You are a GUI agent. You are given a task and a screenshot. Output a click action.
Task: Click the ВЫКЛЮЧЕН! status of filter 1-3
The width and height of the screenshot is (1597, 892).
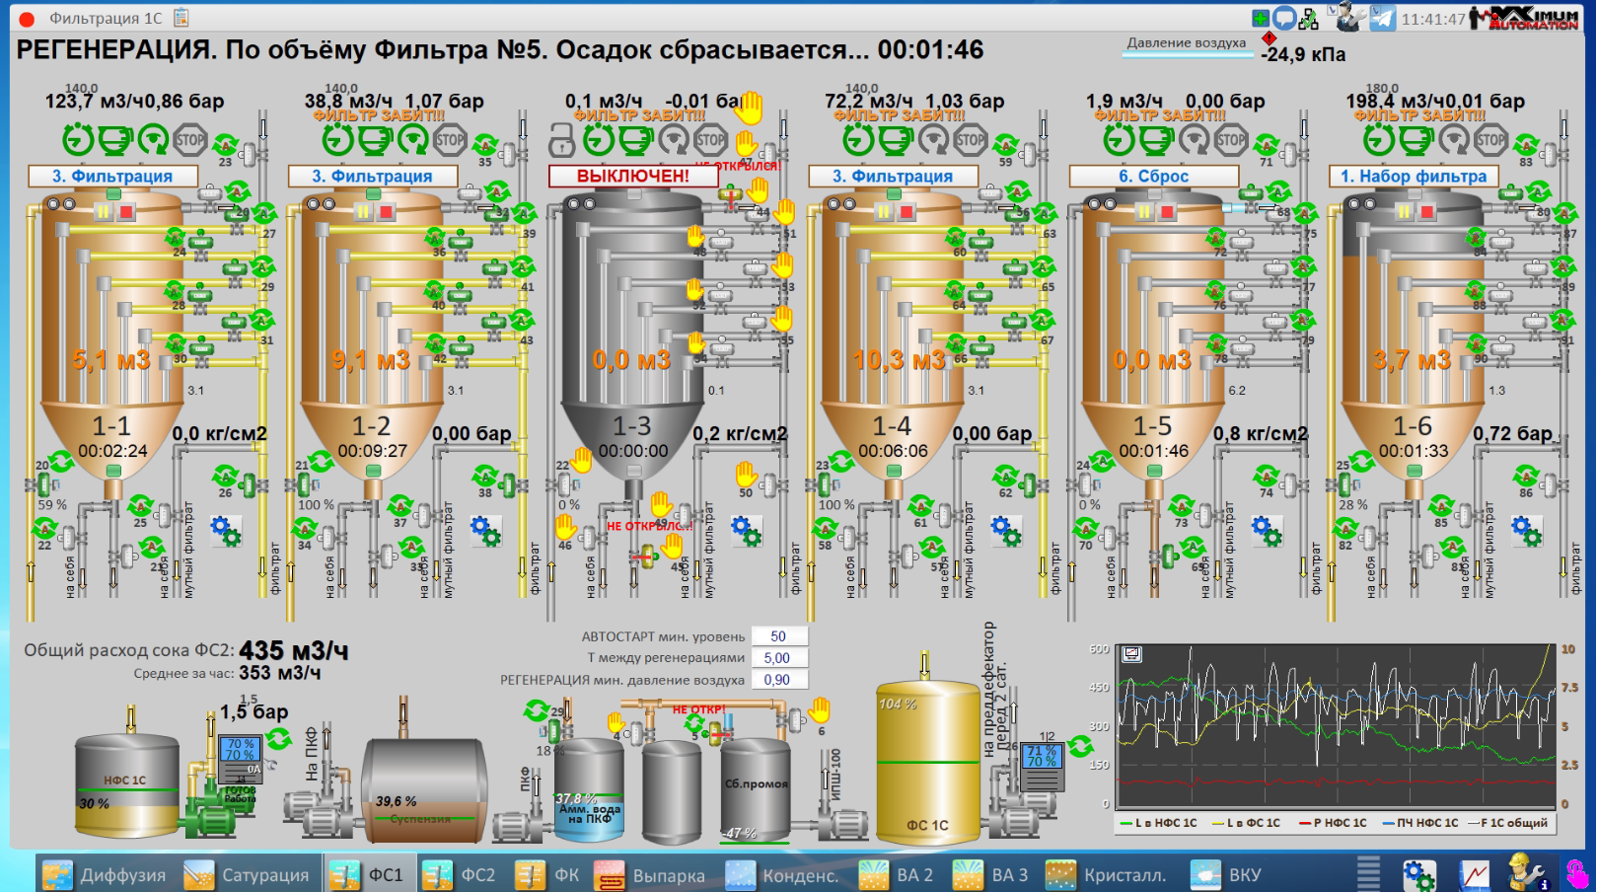pyautogui.click(x=633, y=176)
